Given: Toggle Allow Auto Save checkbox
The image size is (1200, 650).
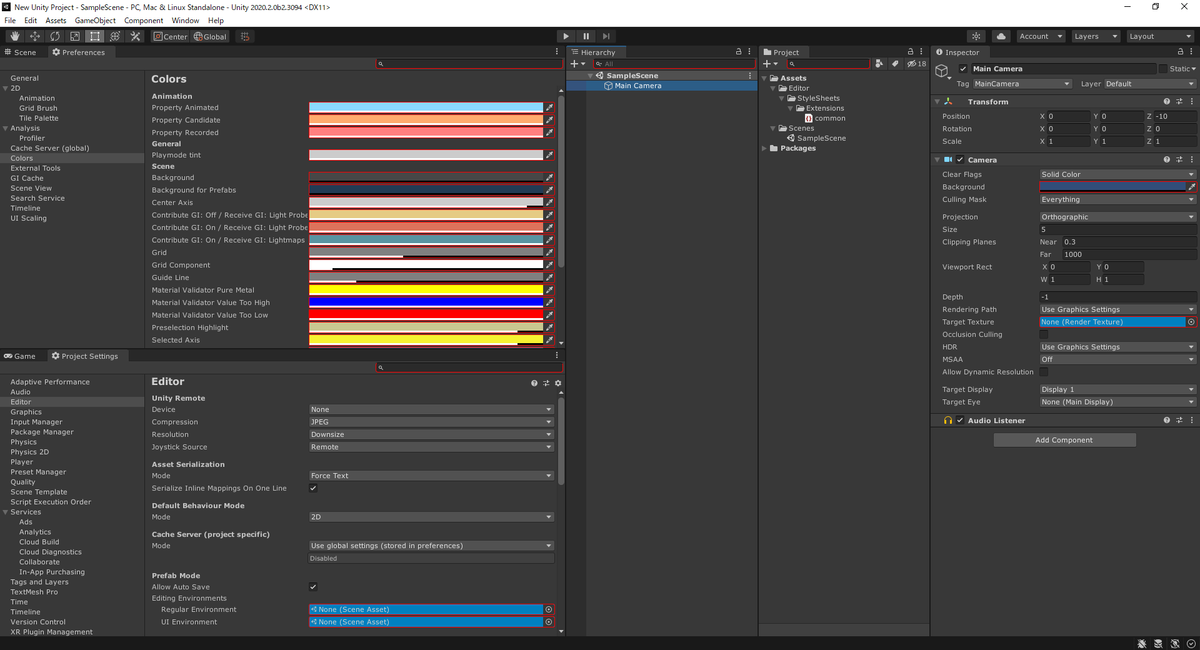Looking at the screenshot, I should (x=314, y=587).
